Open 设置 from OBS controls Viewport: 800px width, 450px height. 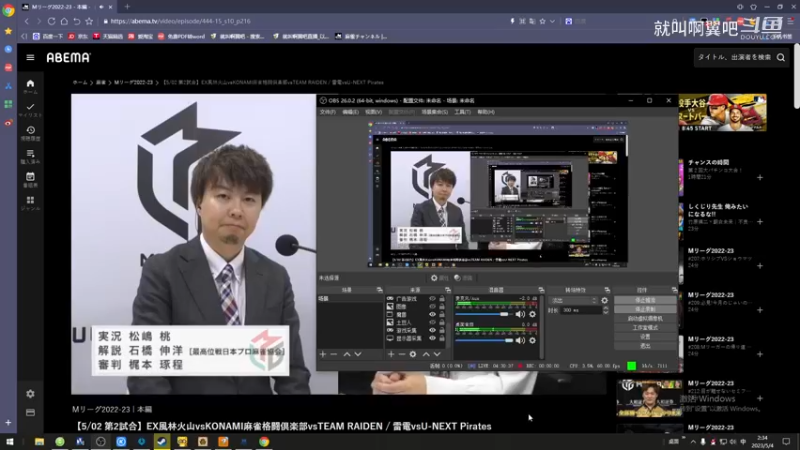(645, 337)
